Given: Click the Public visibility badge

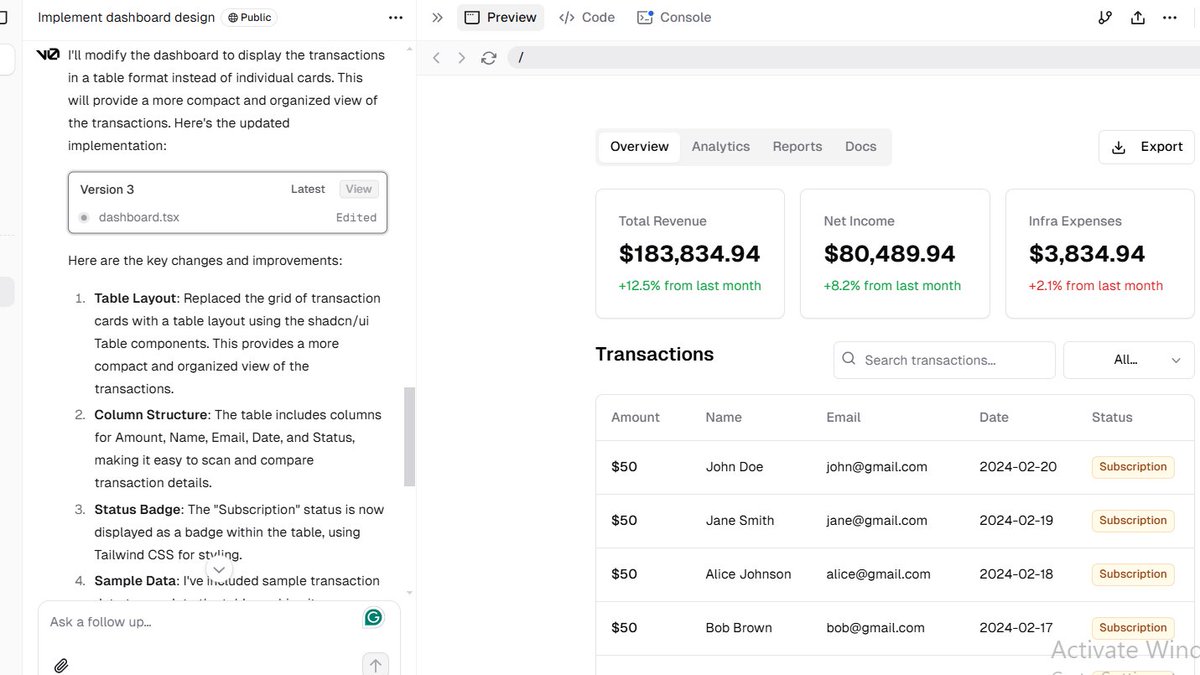Looking at the screenshot, I should coord(249,17).
